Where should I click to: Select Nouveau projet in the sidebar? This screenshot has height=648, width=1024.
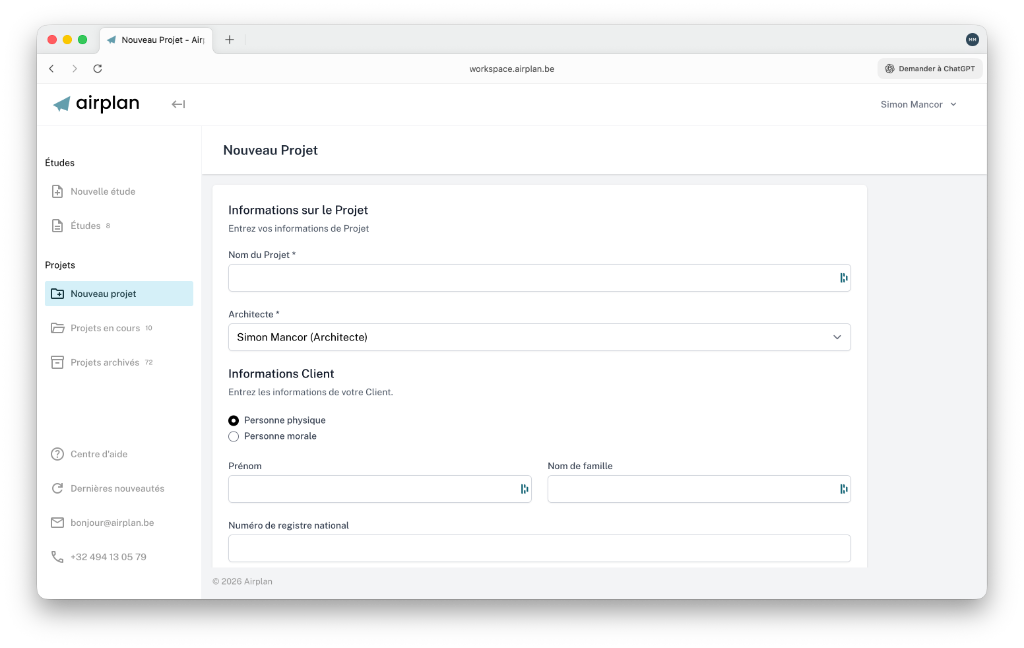coord(119,293)
